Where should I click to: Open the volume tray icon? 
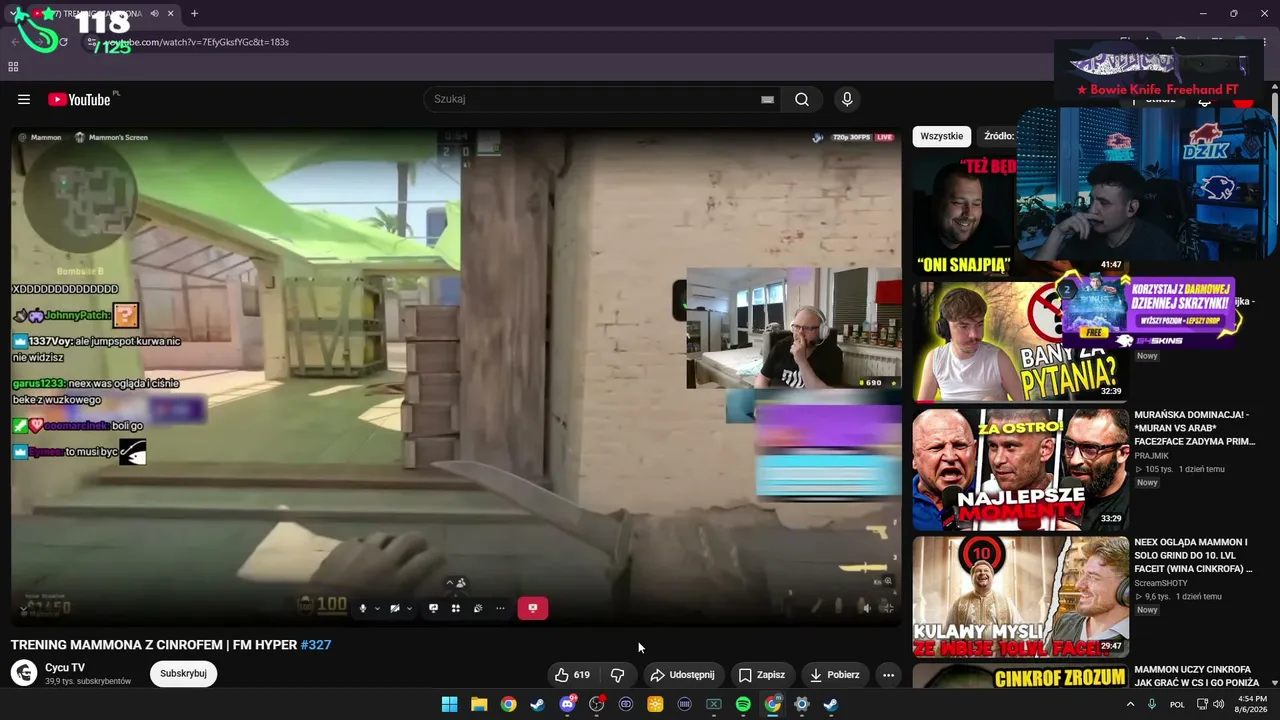pyautogui.click(x=1218, y=704)
